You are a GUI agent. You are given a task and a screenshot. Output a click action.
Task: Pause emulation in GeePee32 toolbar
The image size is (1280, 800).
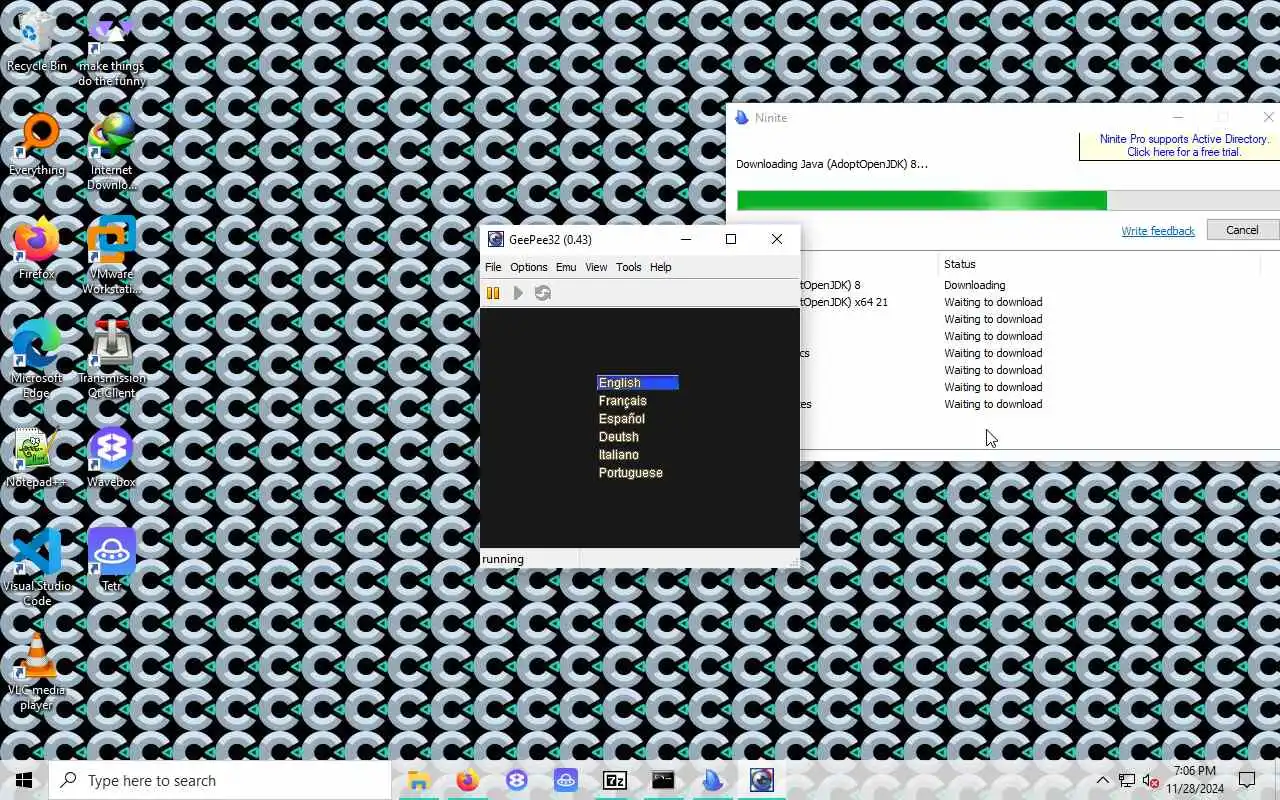click(493, 293)
